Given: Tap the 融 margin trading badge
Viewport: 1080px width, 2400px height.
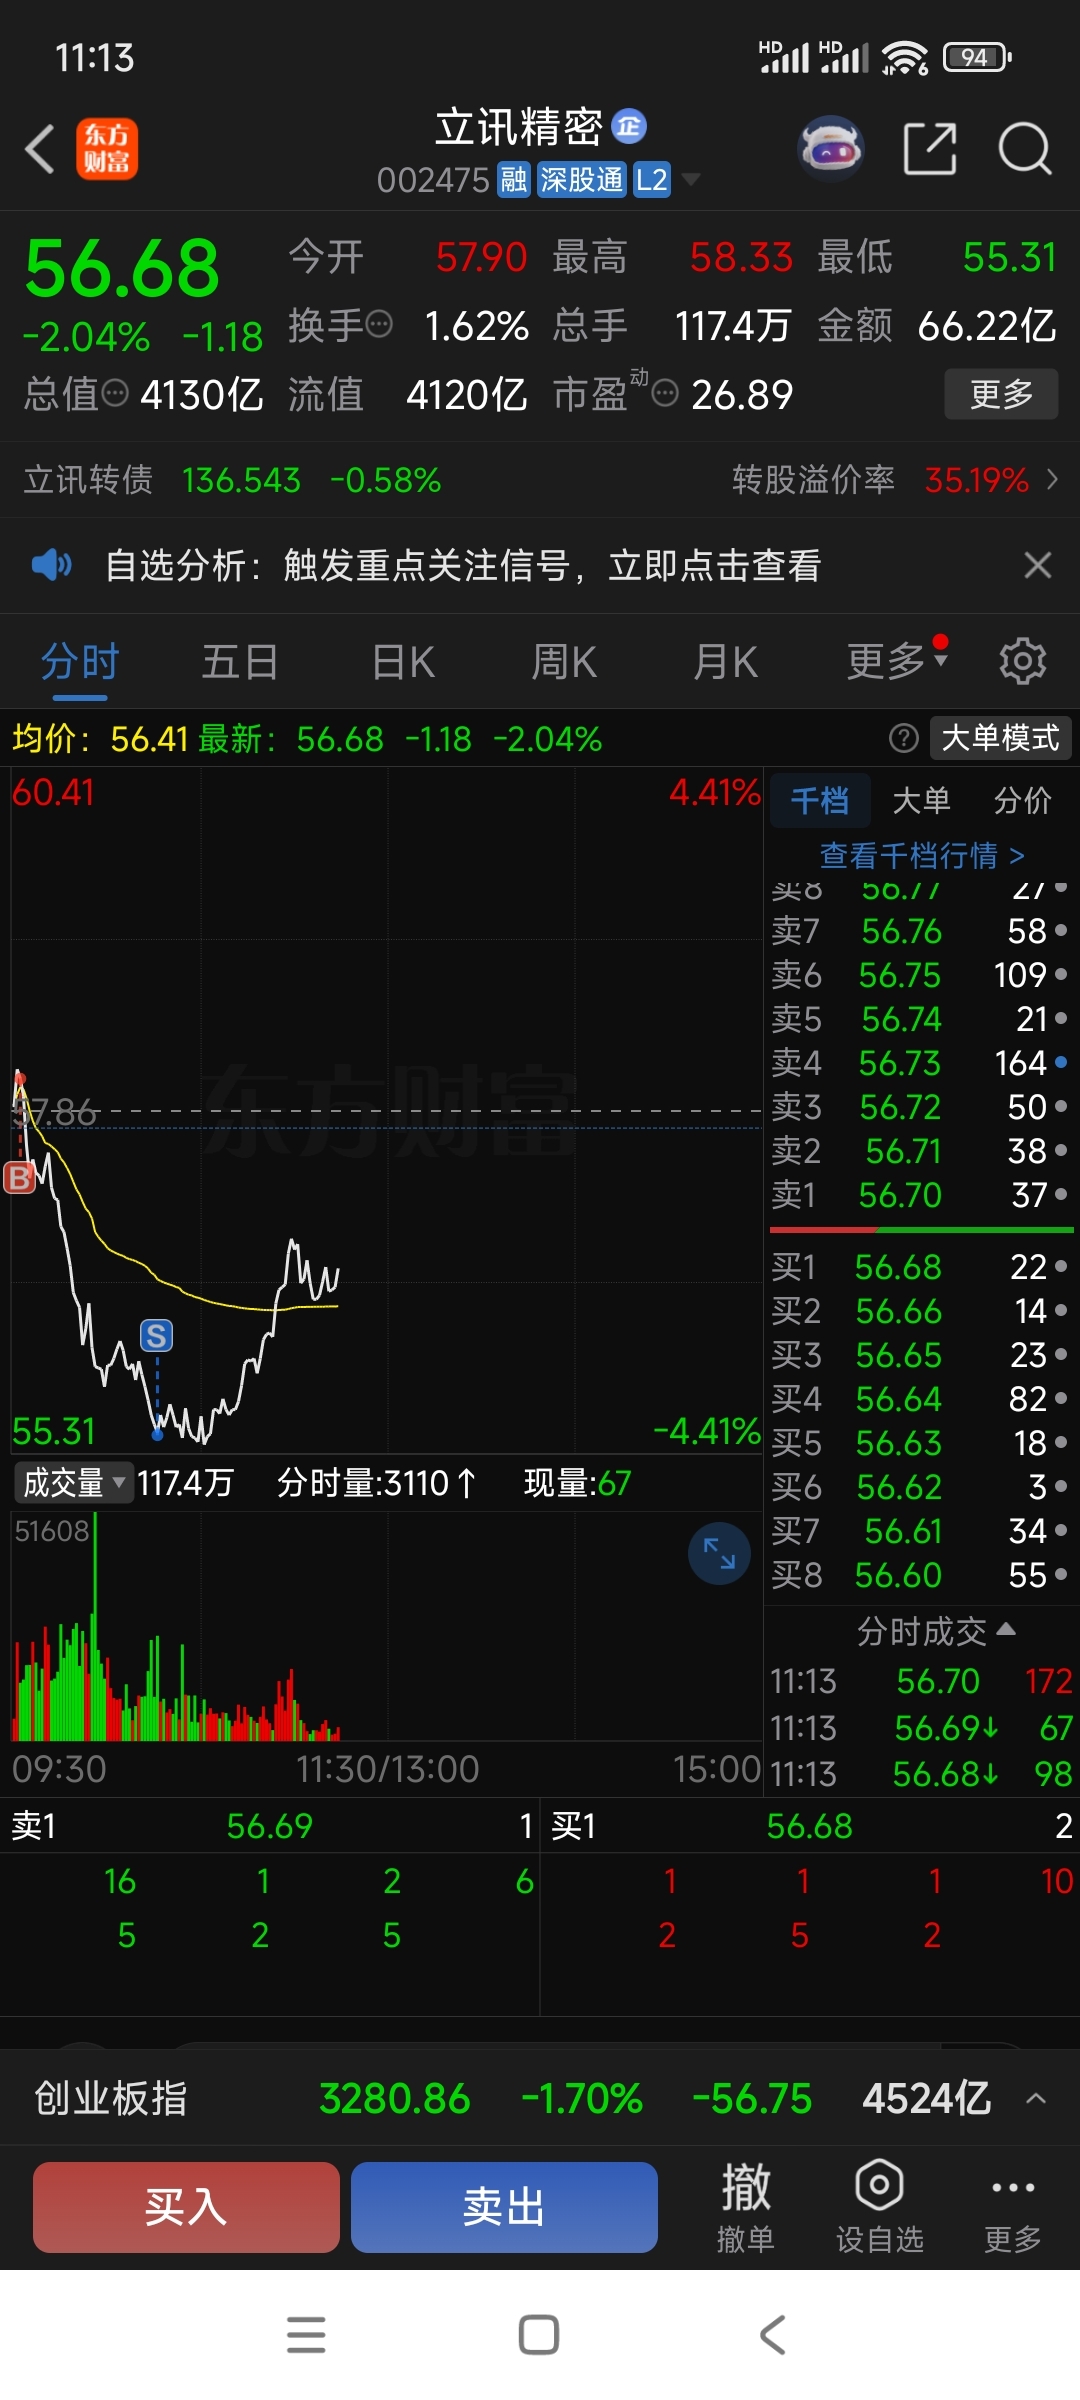Looking at the screenshot, I should click(x=514, y=180).
